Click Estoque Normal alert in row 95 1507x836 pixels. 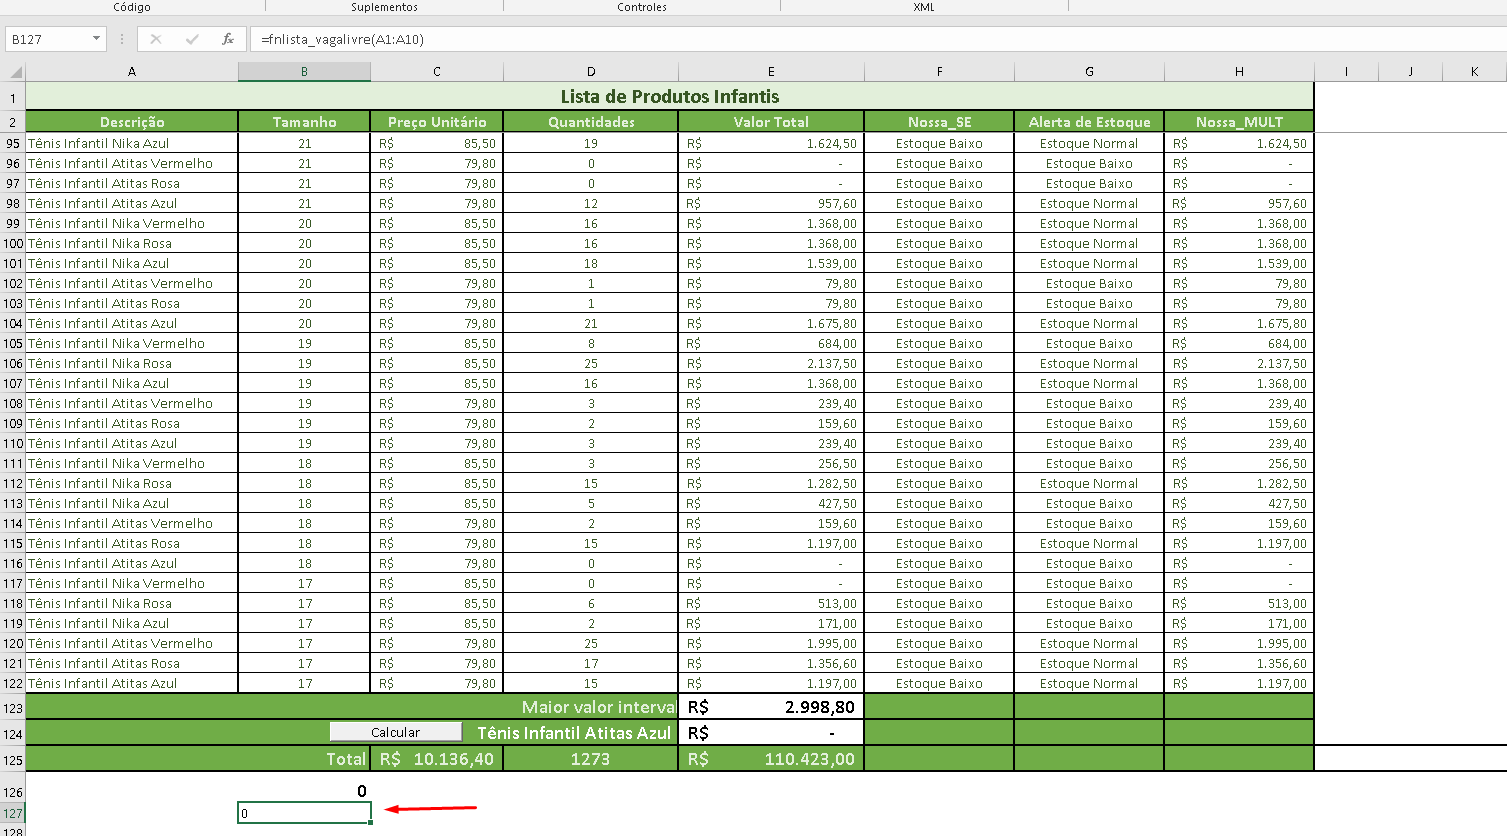click(1089, 143)
